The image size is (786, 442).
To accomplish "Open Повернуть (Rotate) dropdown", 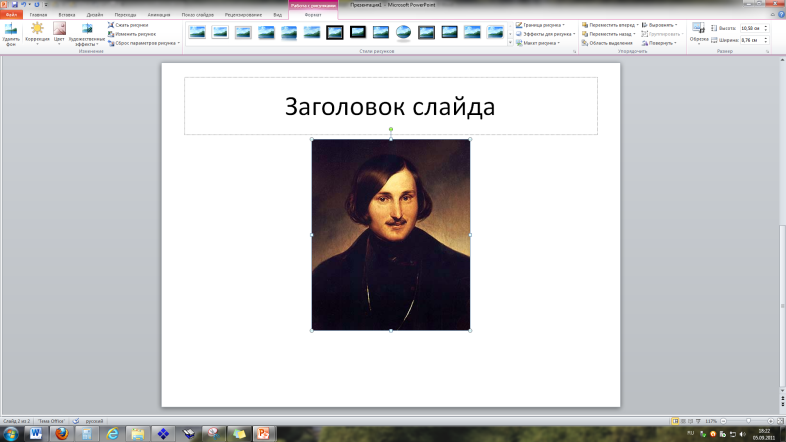I will point(659,43).
